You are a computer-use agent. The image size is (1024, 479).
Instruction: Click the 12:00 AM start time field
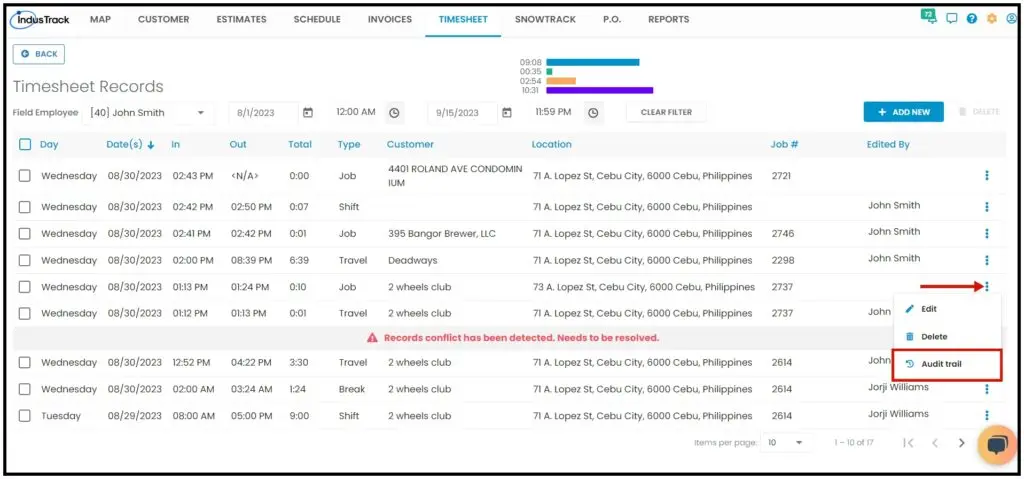356,112
